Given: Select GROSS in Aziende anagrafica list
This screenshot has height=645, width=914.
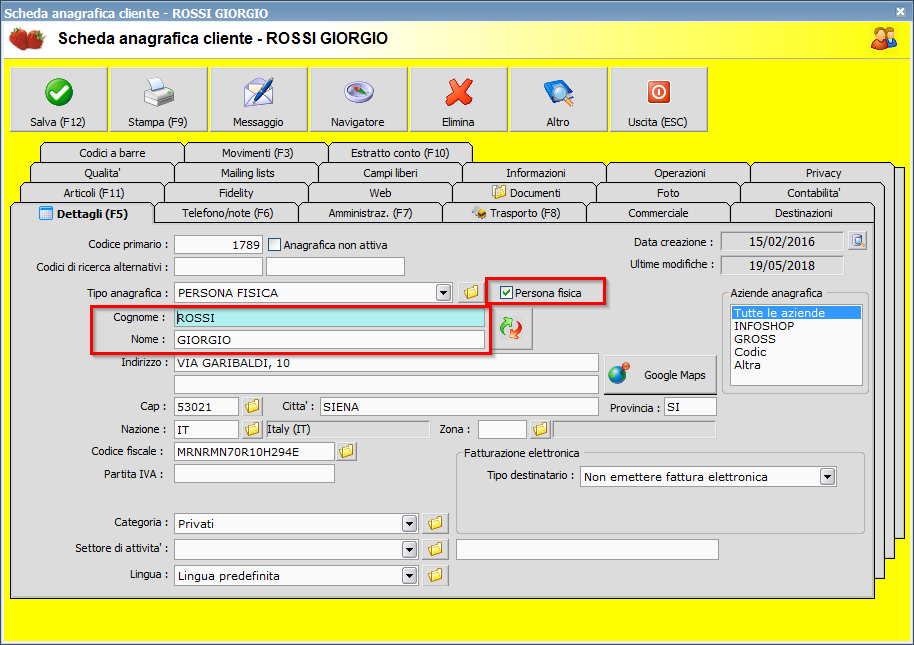Looking at the screenshot, I should pyautogui.click(x=796, y=339).
